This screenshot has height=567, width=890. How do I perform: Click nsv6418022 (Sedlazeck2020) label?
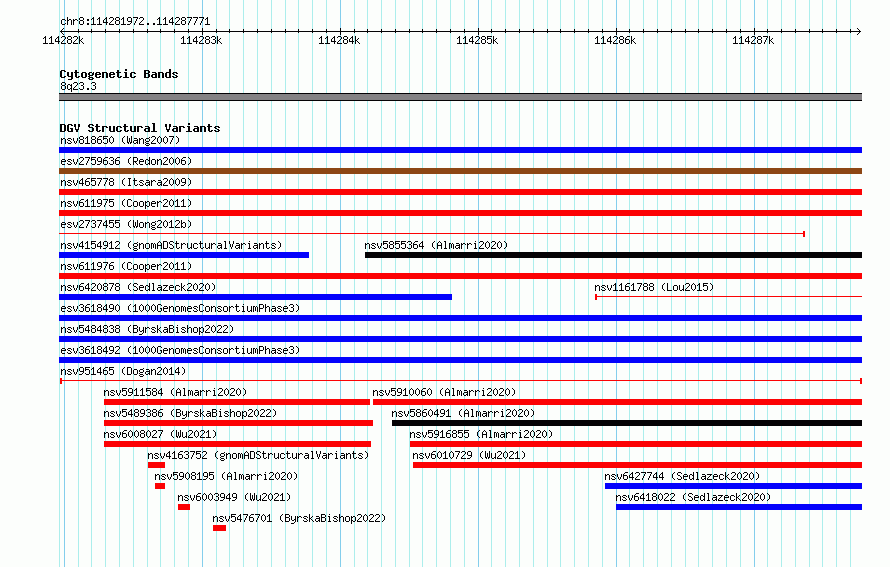[693, 497]
